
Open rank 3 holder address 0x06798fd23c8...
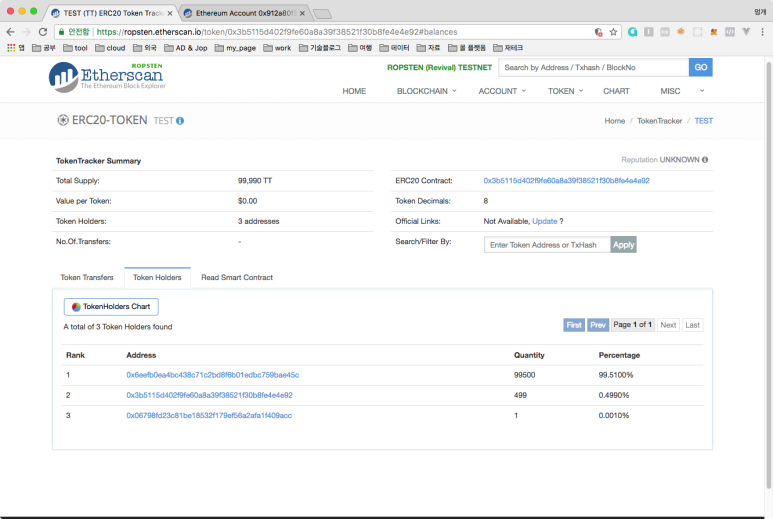[209, 415]
